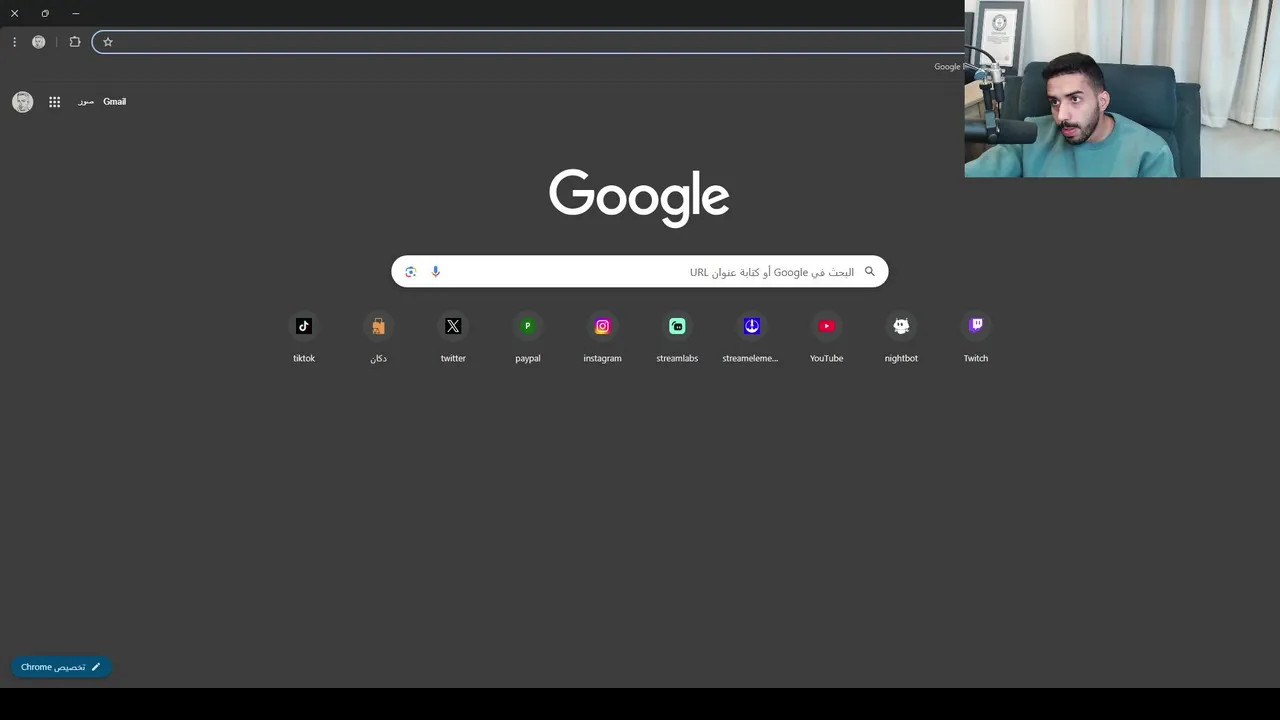Click the تخصيص Chrome customize button
The image size is (1280, 720).
(x=61, y=667)
